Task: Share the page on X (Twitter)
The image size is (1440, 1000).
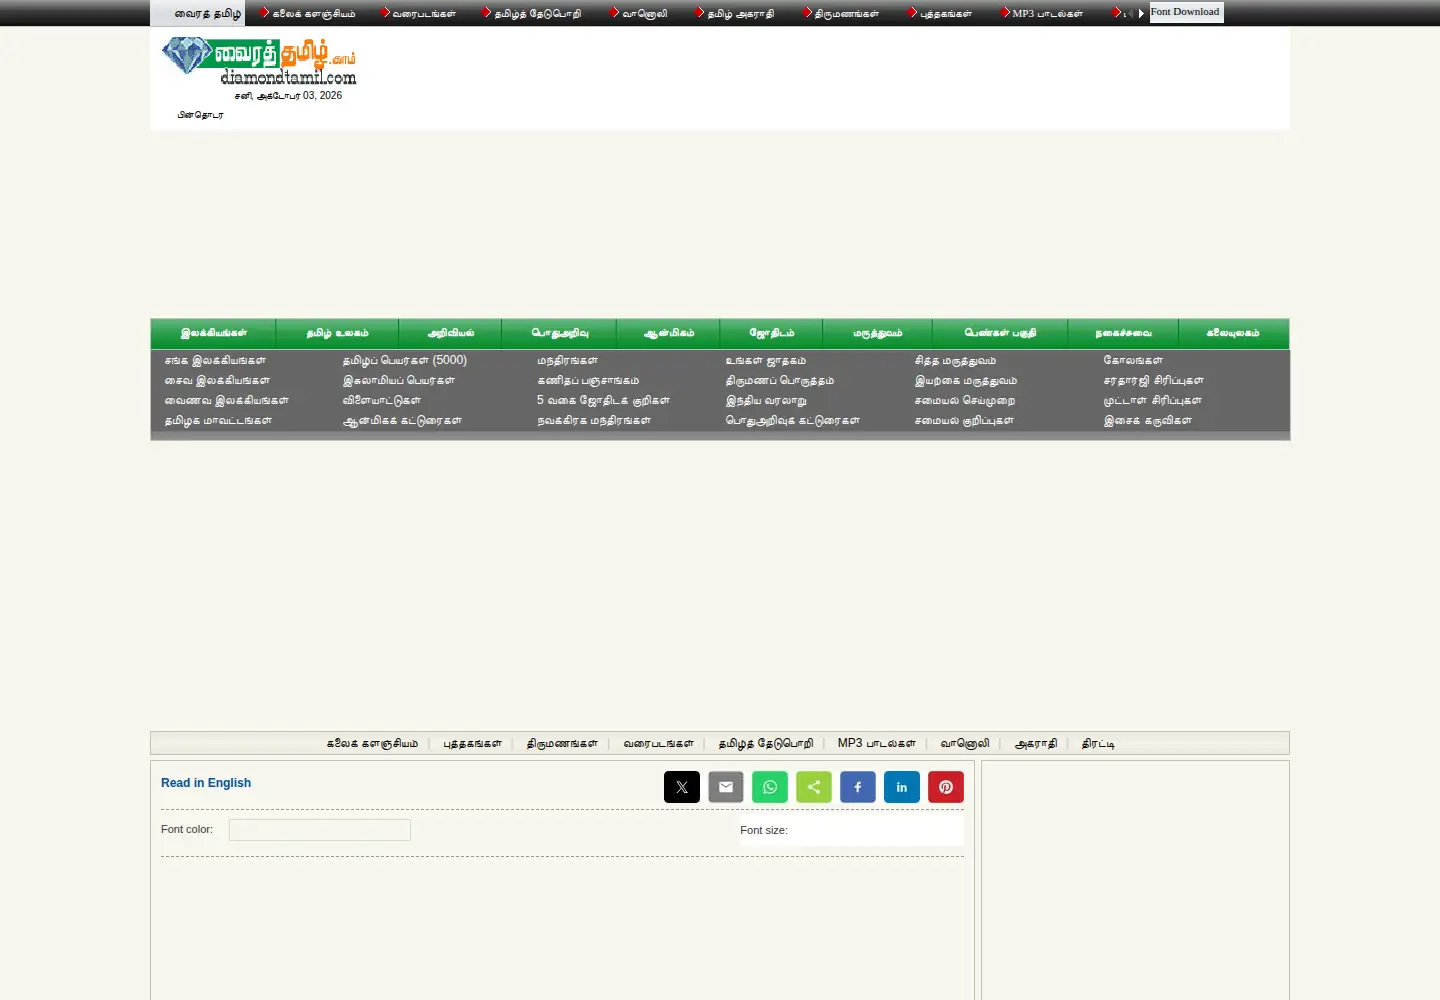Action: 682,787
